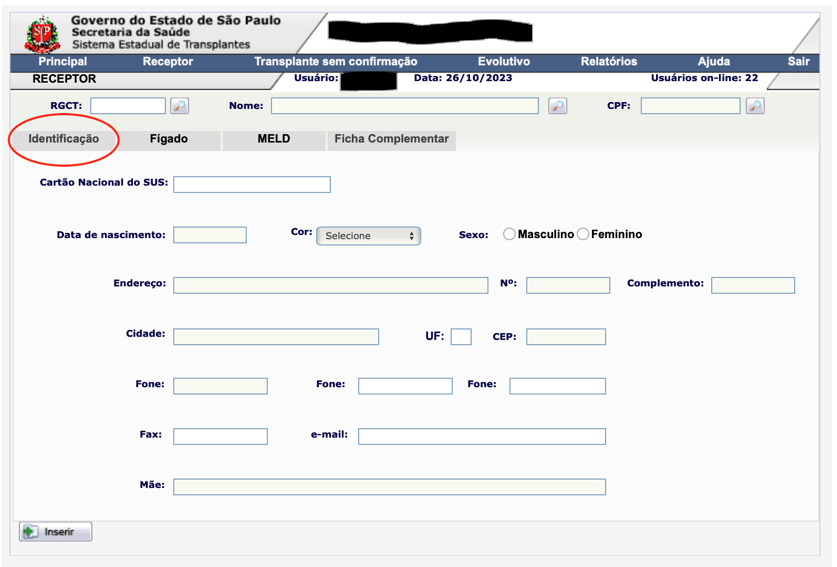Click the Data de nascimento field

point(209,235)
